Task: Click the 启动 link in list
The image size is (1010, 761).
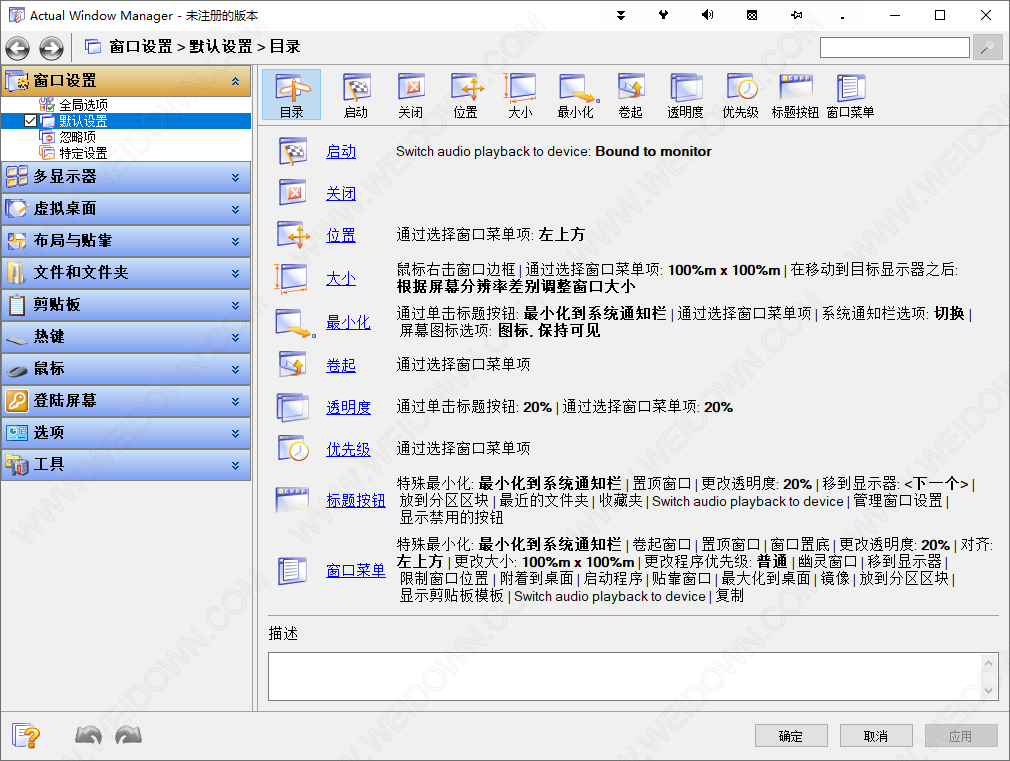Action: 341,151
